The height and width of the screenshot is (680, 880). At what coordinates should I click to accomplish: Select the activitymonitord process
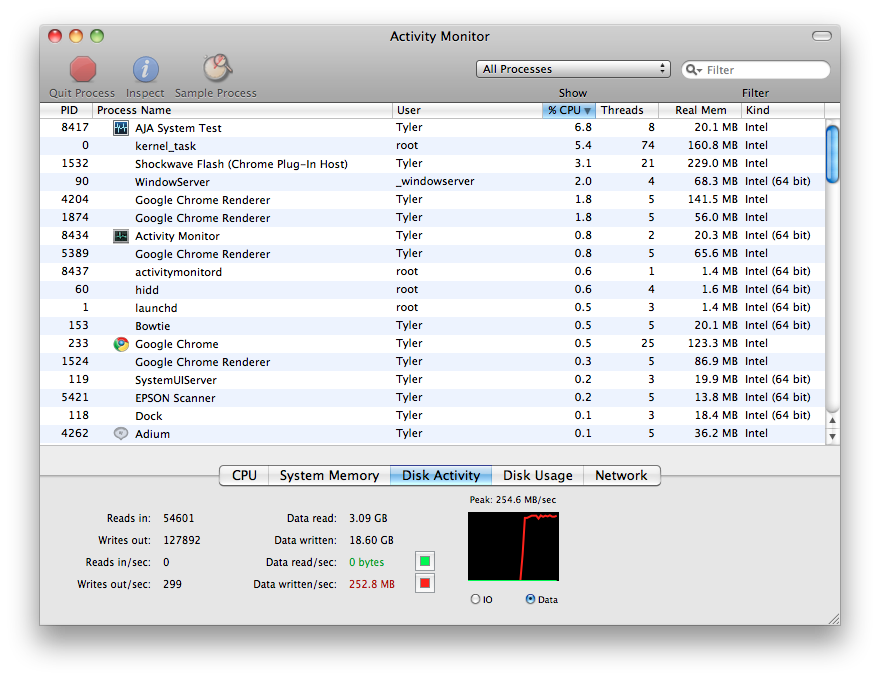click(432, 272)
